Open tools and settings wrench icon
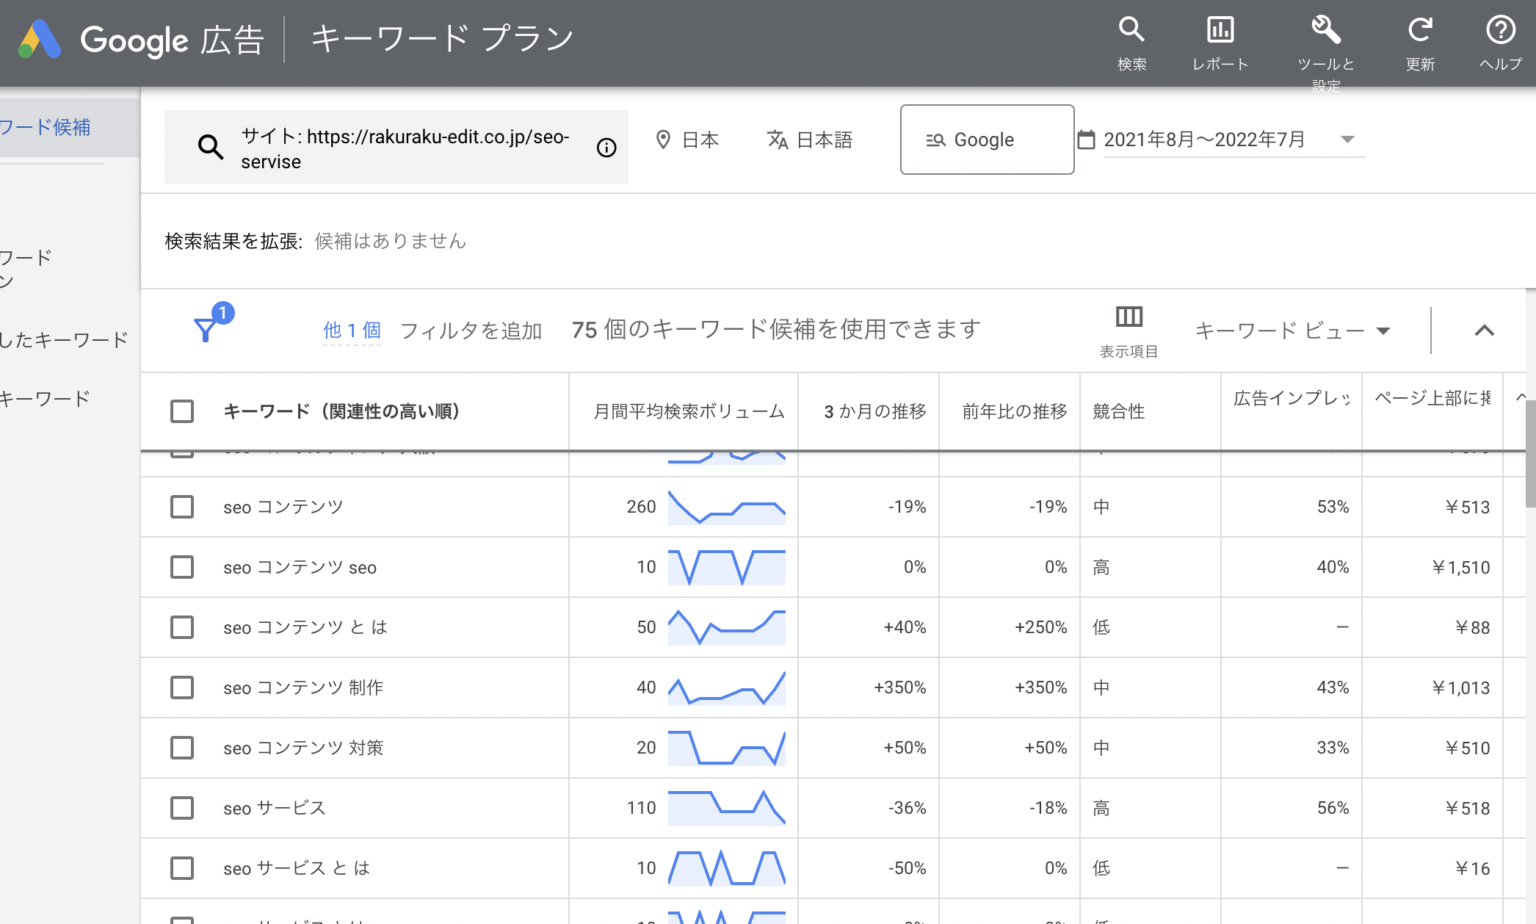Image resolution: width=1536 pixels, height=924 pixels. (1326, 30)
